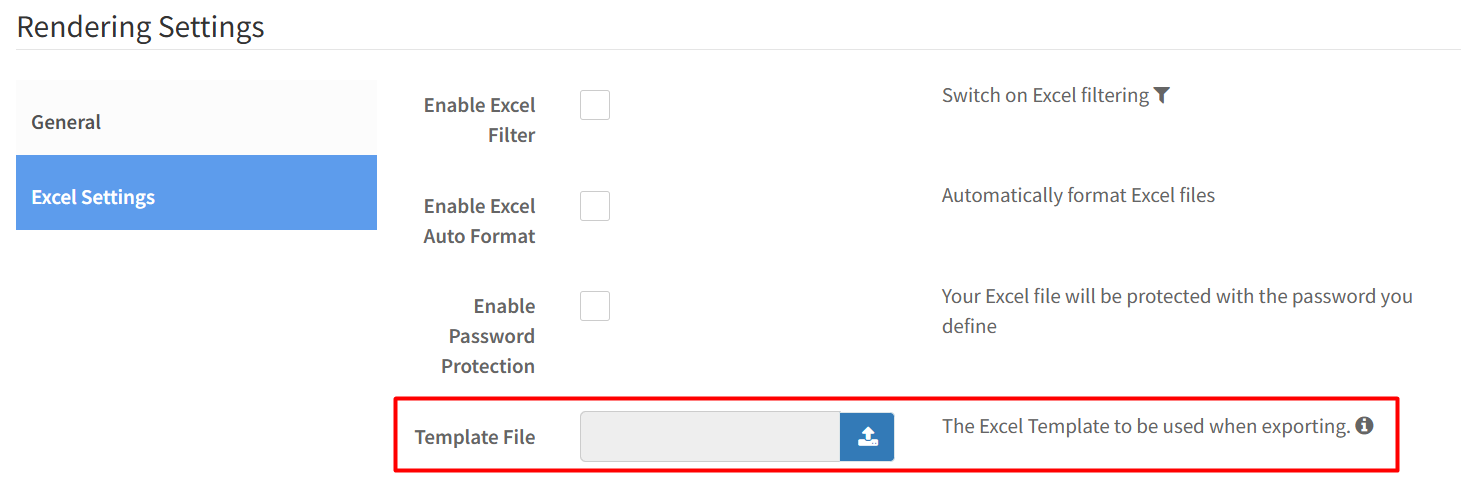Tick the Enable Excel Auto Format checkbox
Screen dimensions: 1483x479
595,206
